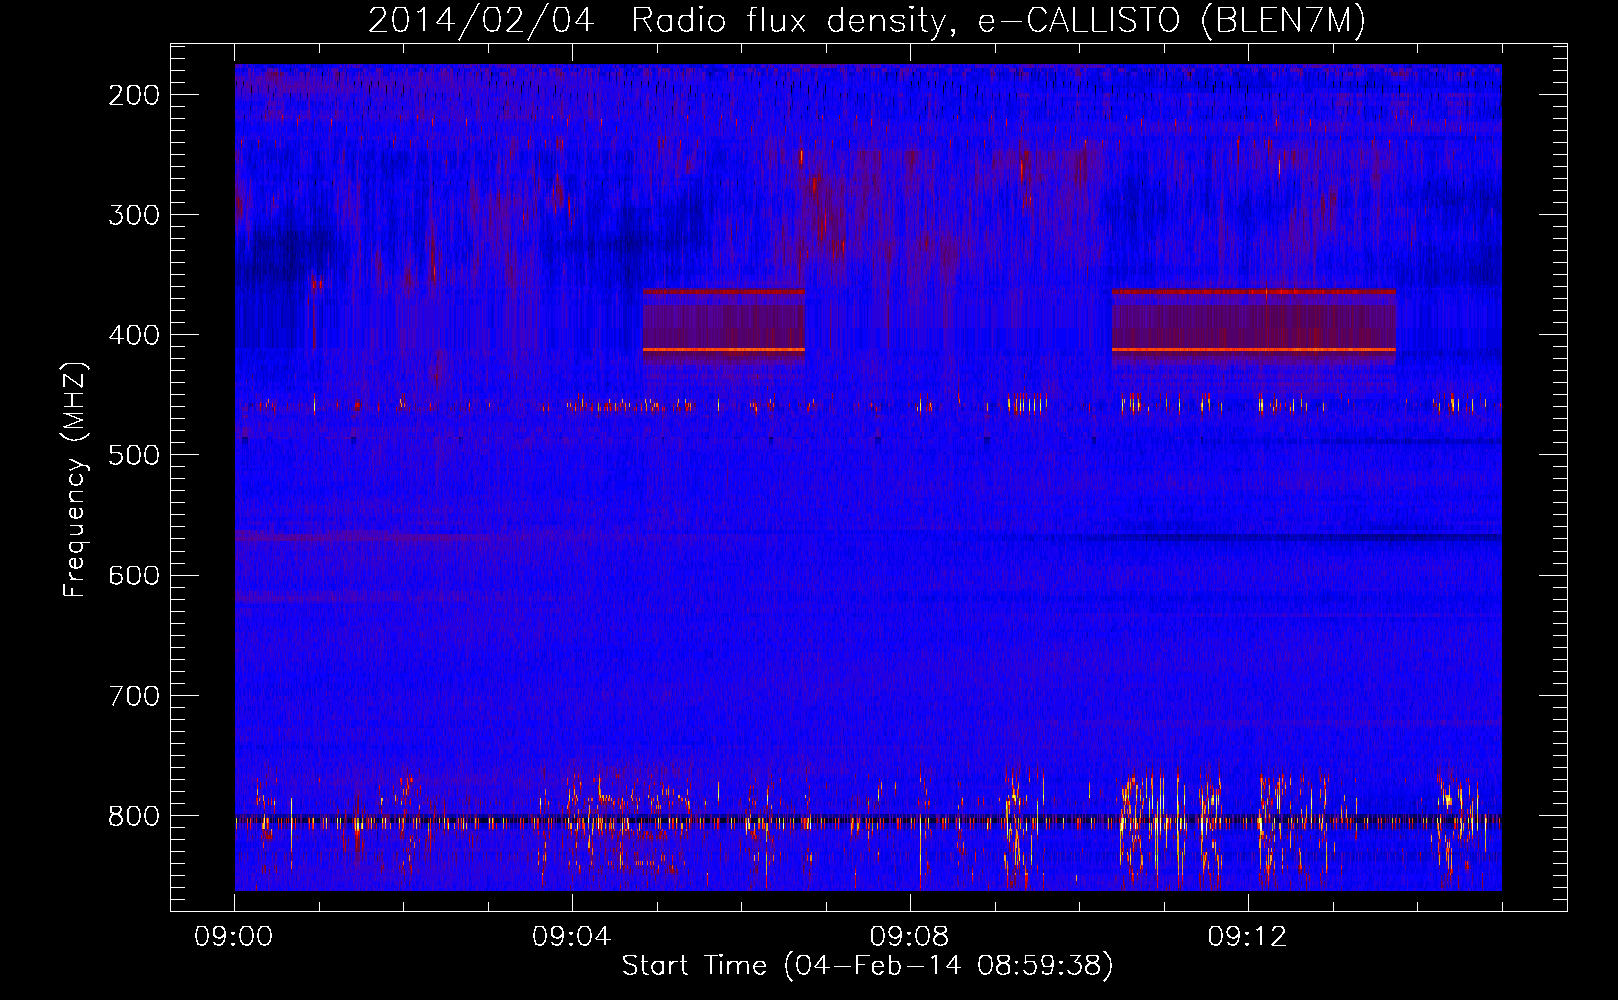1618x1000 pixels.
Task: Click the 500 frequency tick label
Action: click(133, 455)
